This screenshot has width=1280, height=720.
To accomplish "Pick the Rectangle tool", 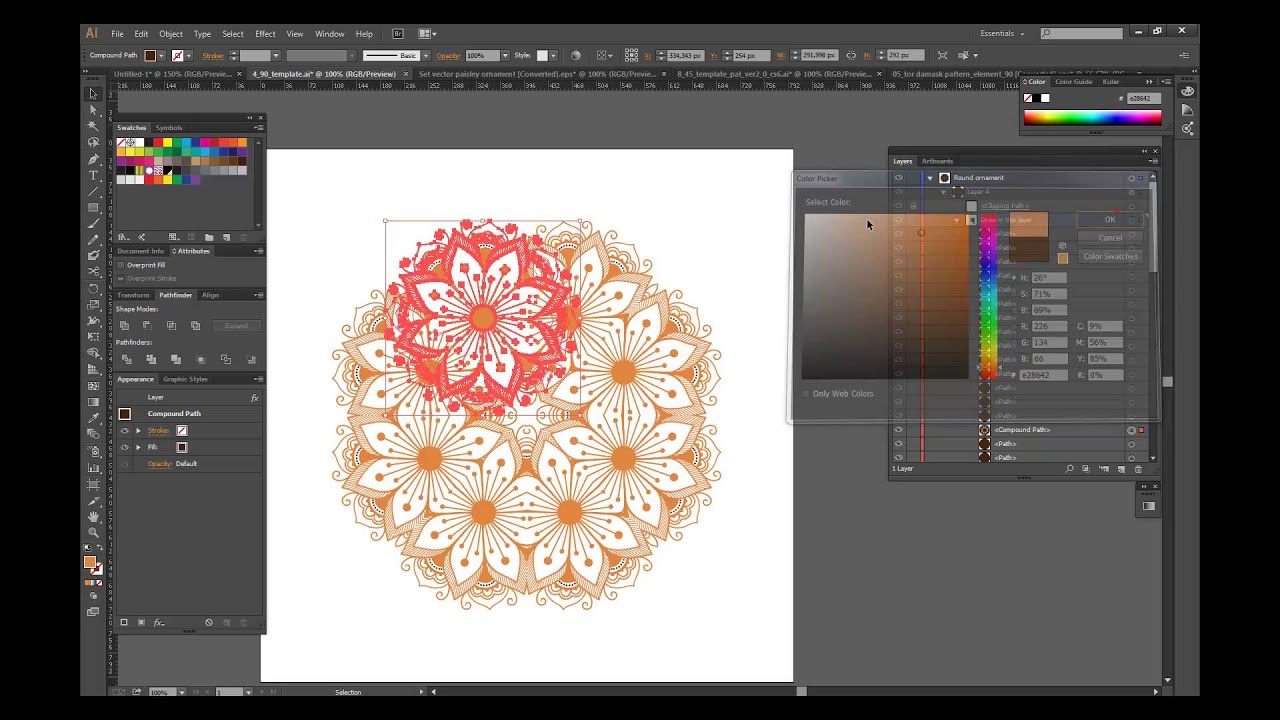I will pos(94,207).
